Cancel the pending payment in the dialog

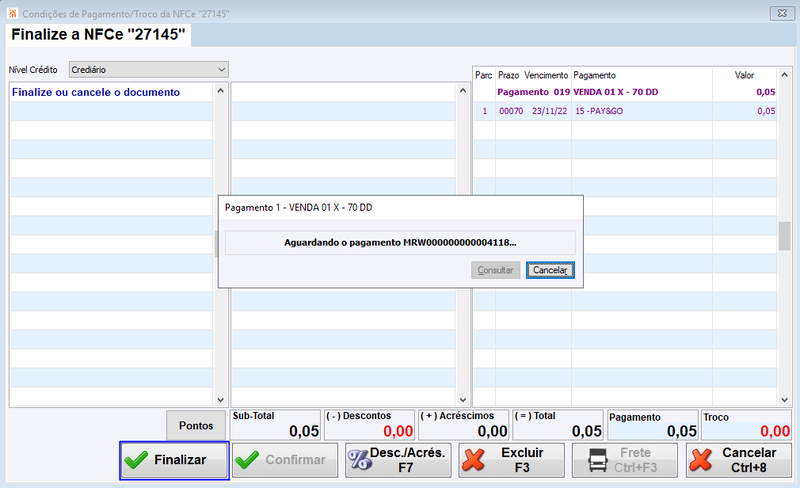point(550,270)
